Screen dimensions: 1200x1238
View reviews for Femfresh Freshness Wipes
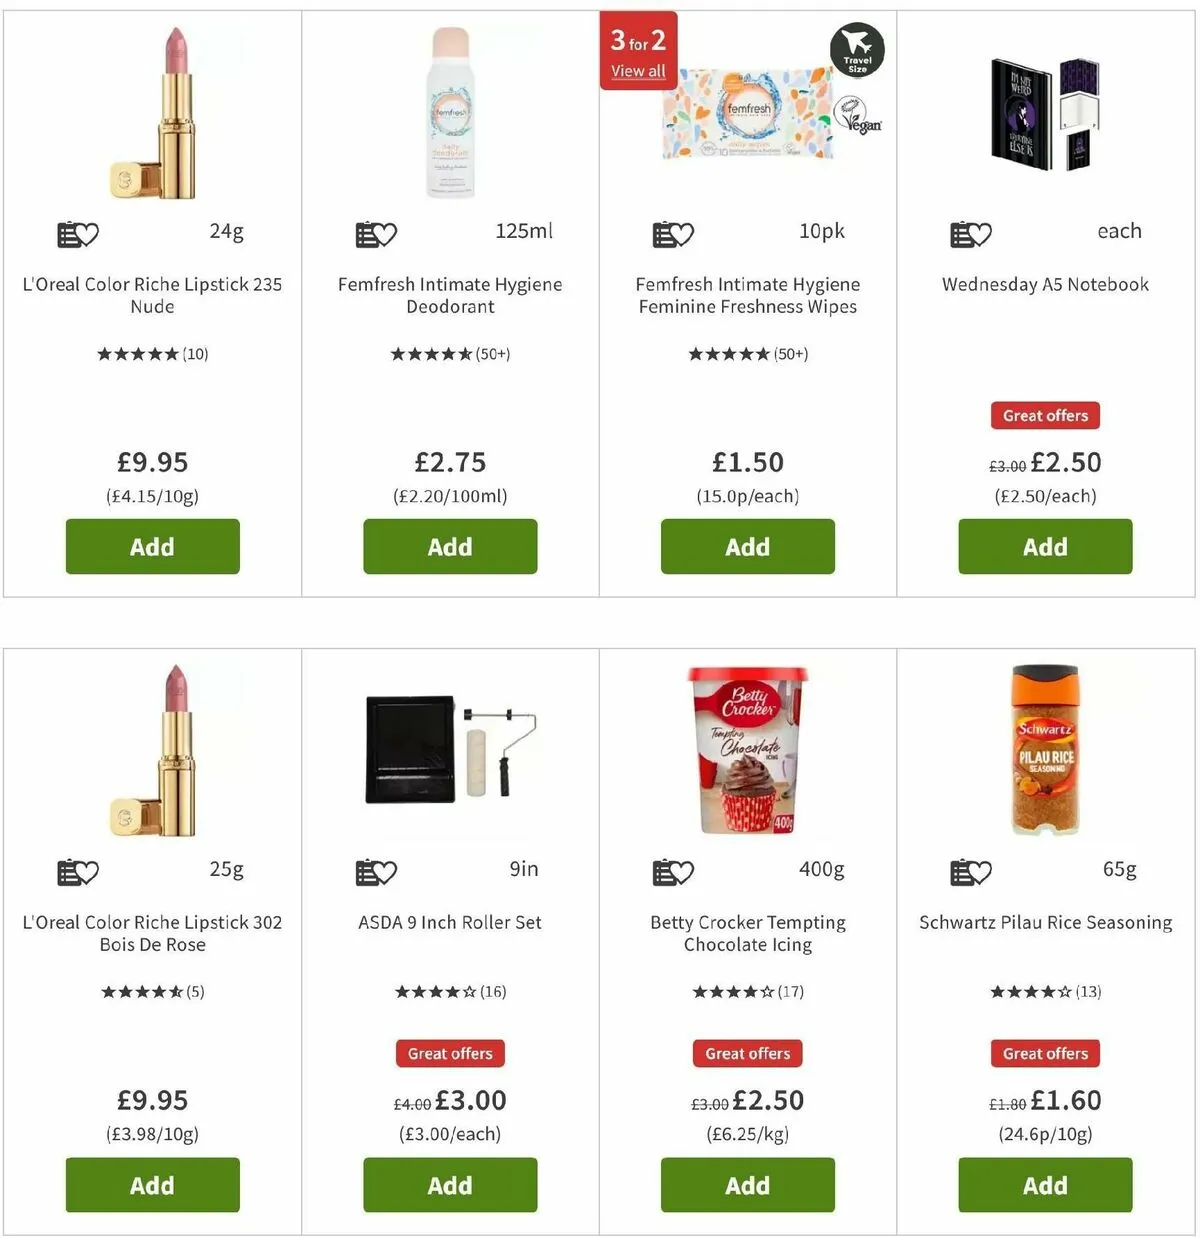pos(748,354)
